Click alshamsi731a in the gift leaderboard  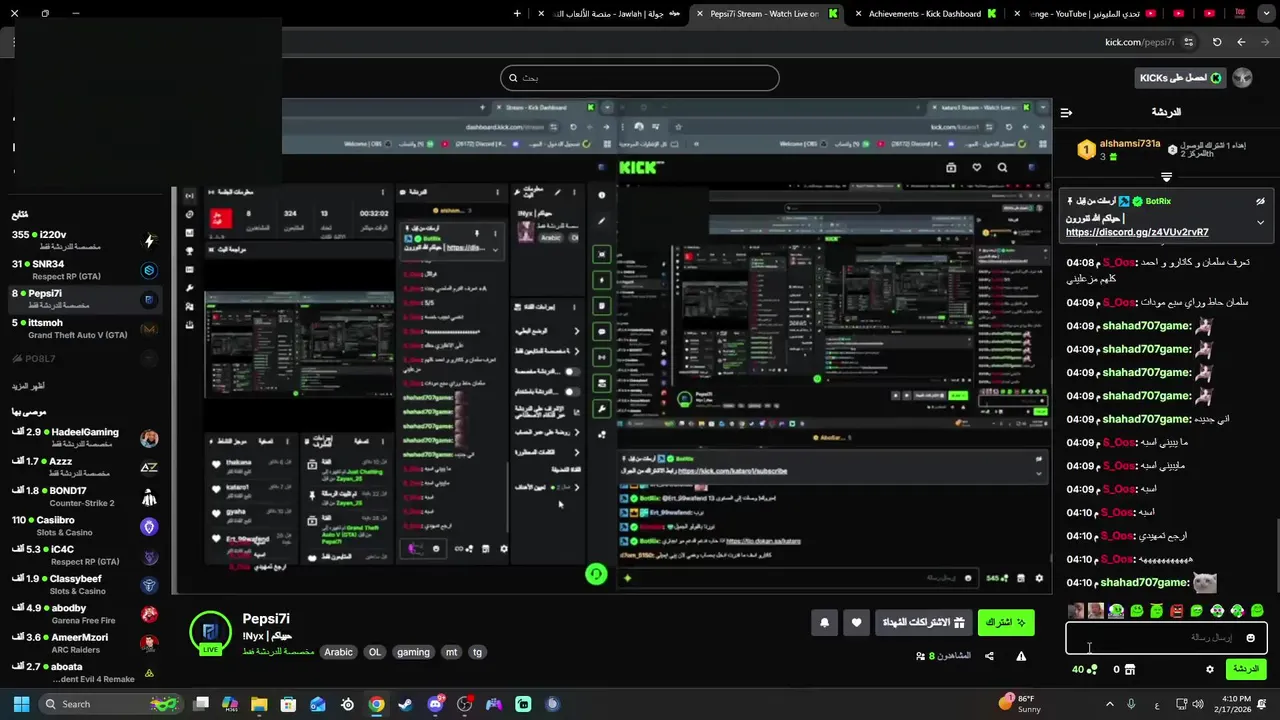[x=1130, y=144]
